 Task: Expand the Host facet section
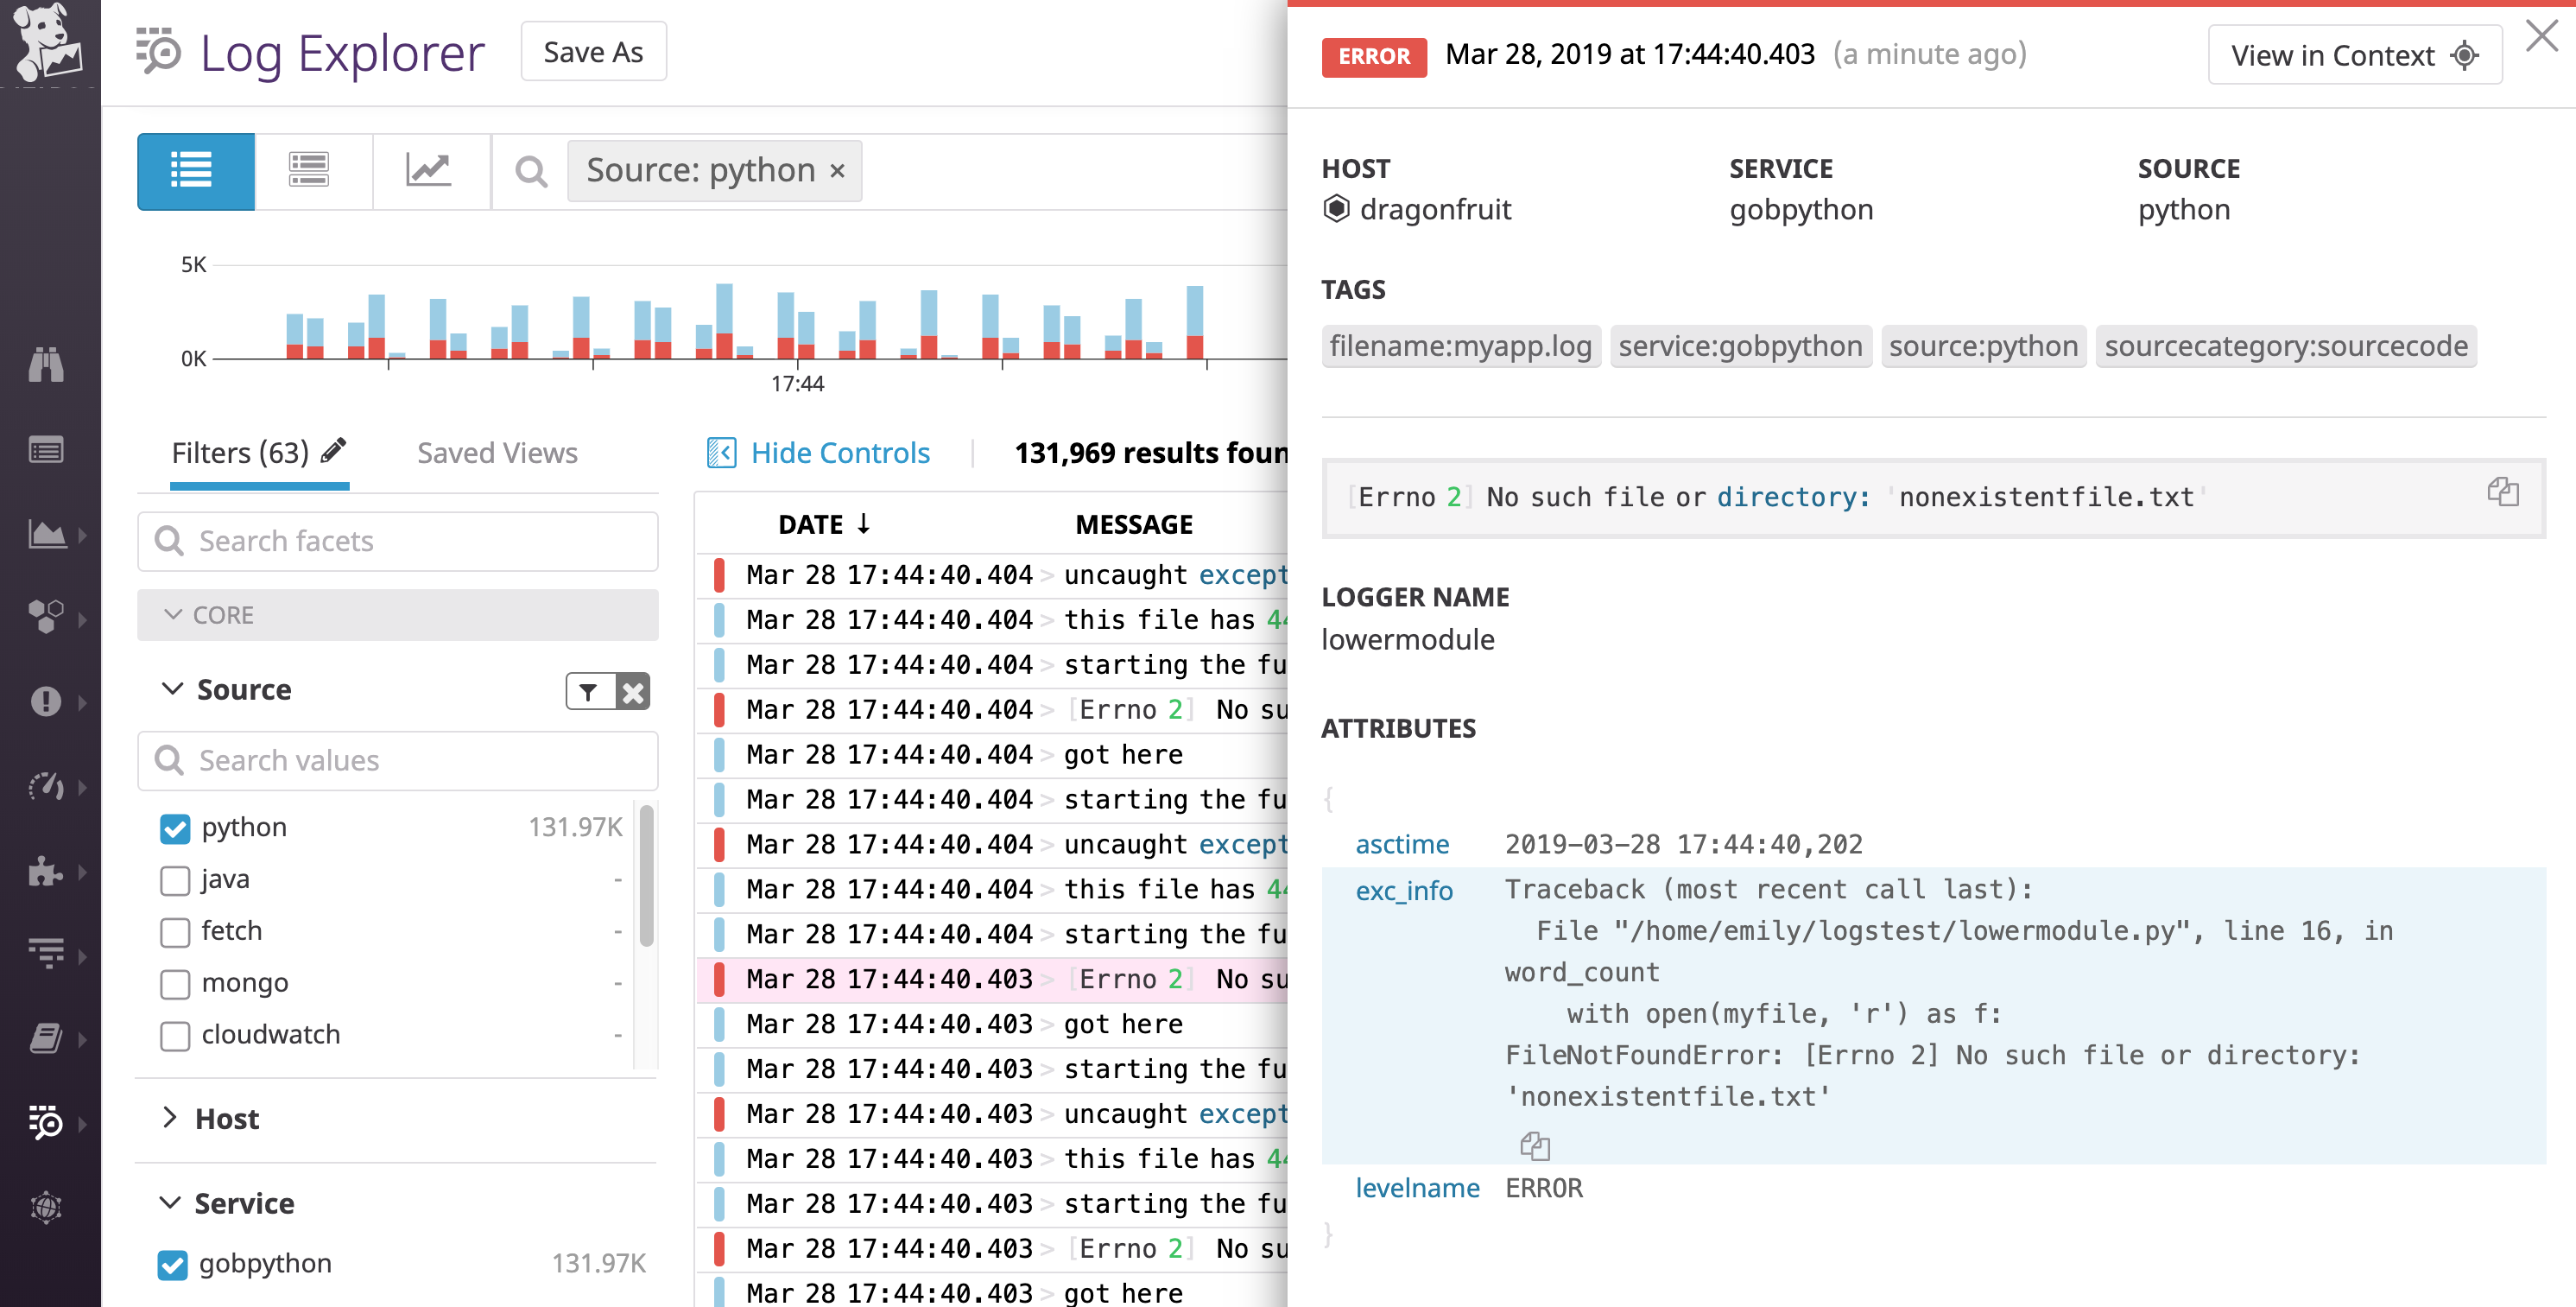pos(170,1118)
